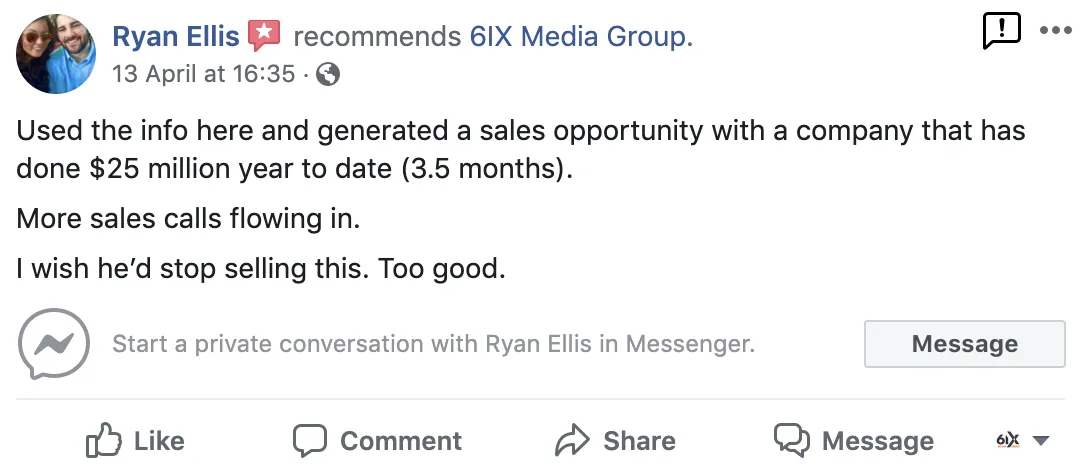Click the Comment speech bubble icon

tap(310, 441)
